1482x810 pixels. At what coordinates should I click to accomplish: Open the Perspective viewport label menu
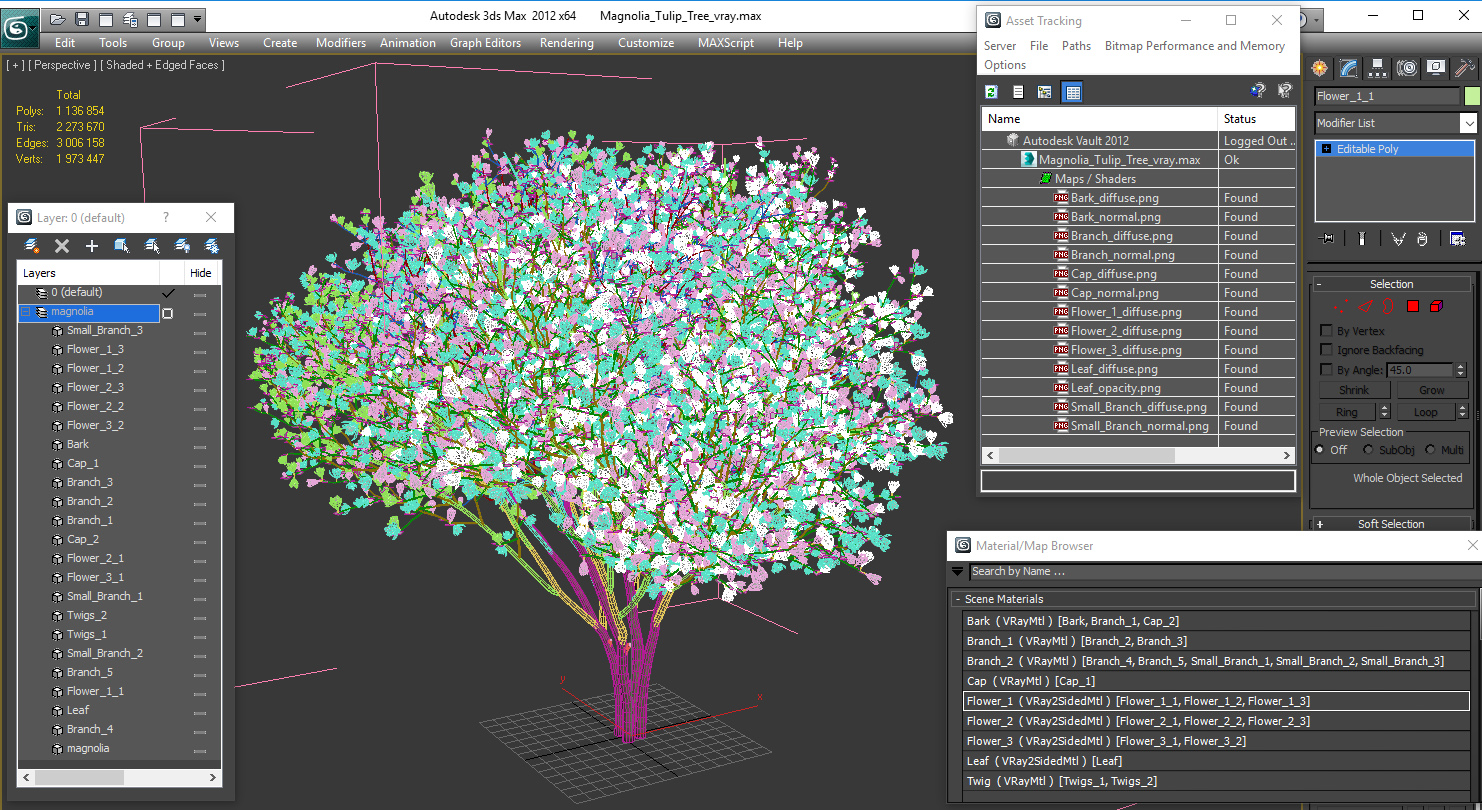[63, 65]
